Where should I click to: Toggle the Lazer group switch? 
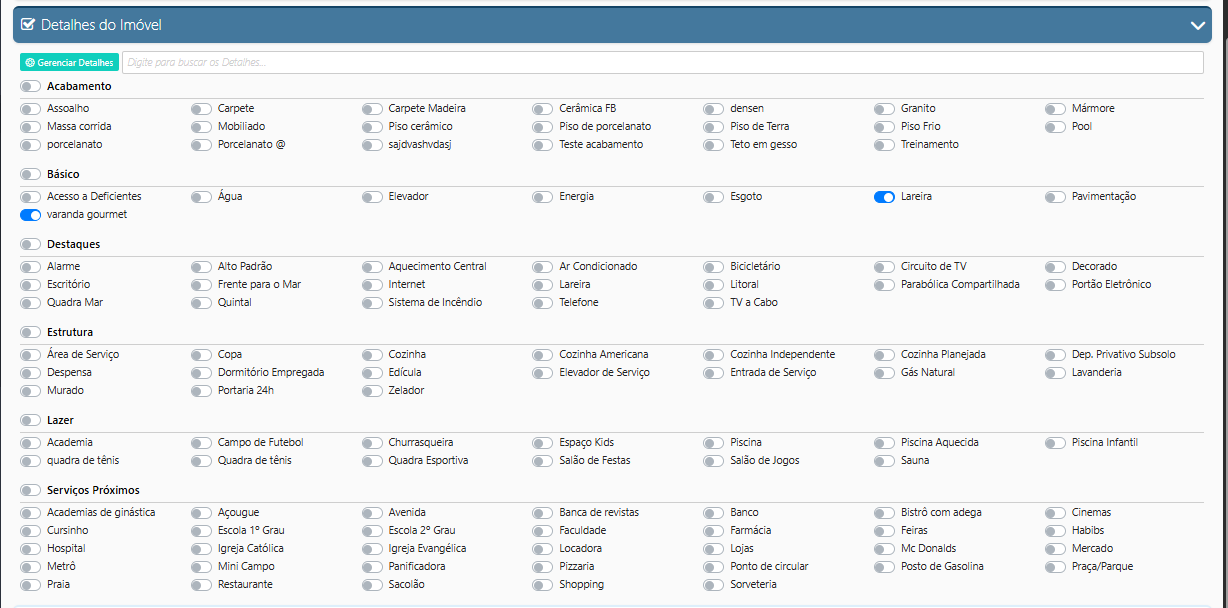pos(30,421)
